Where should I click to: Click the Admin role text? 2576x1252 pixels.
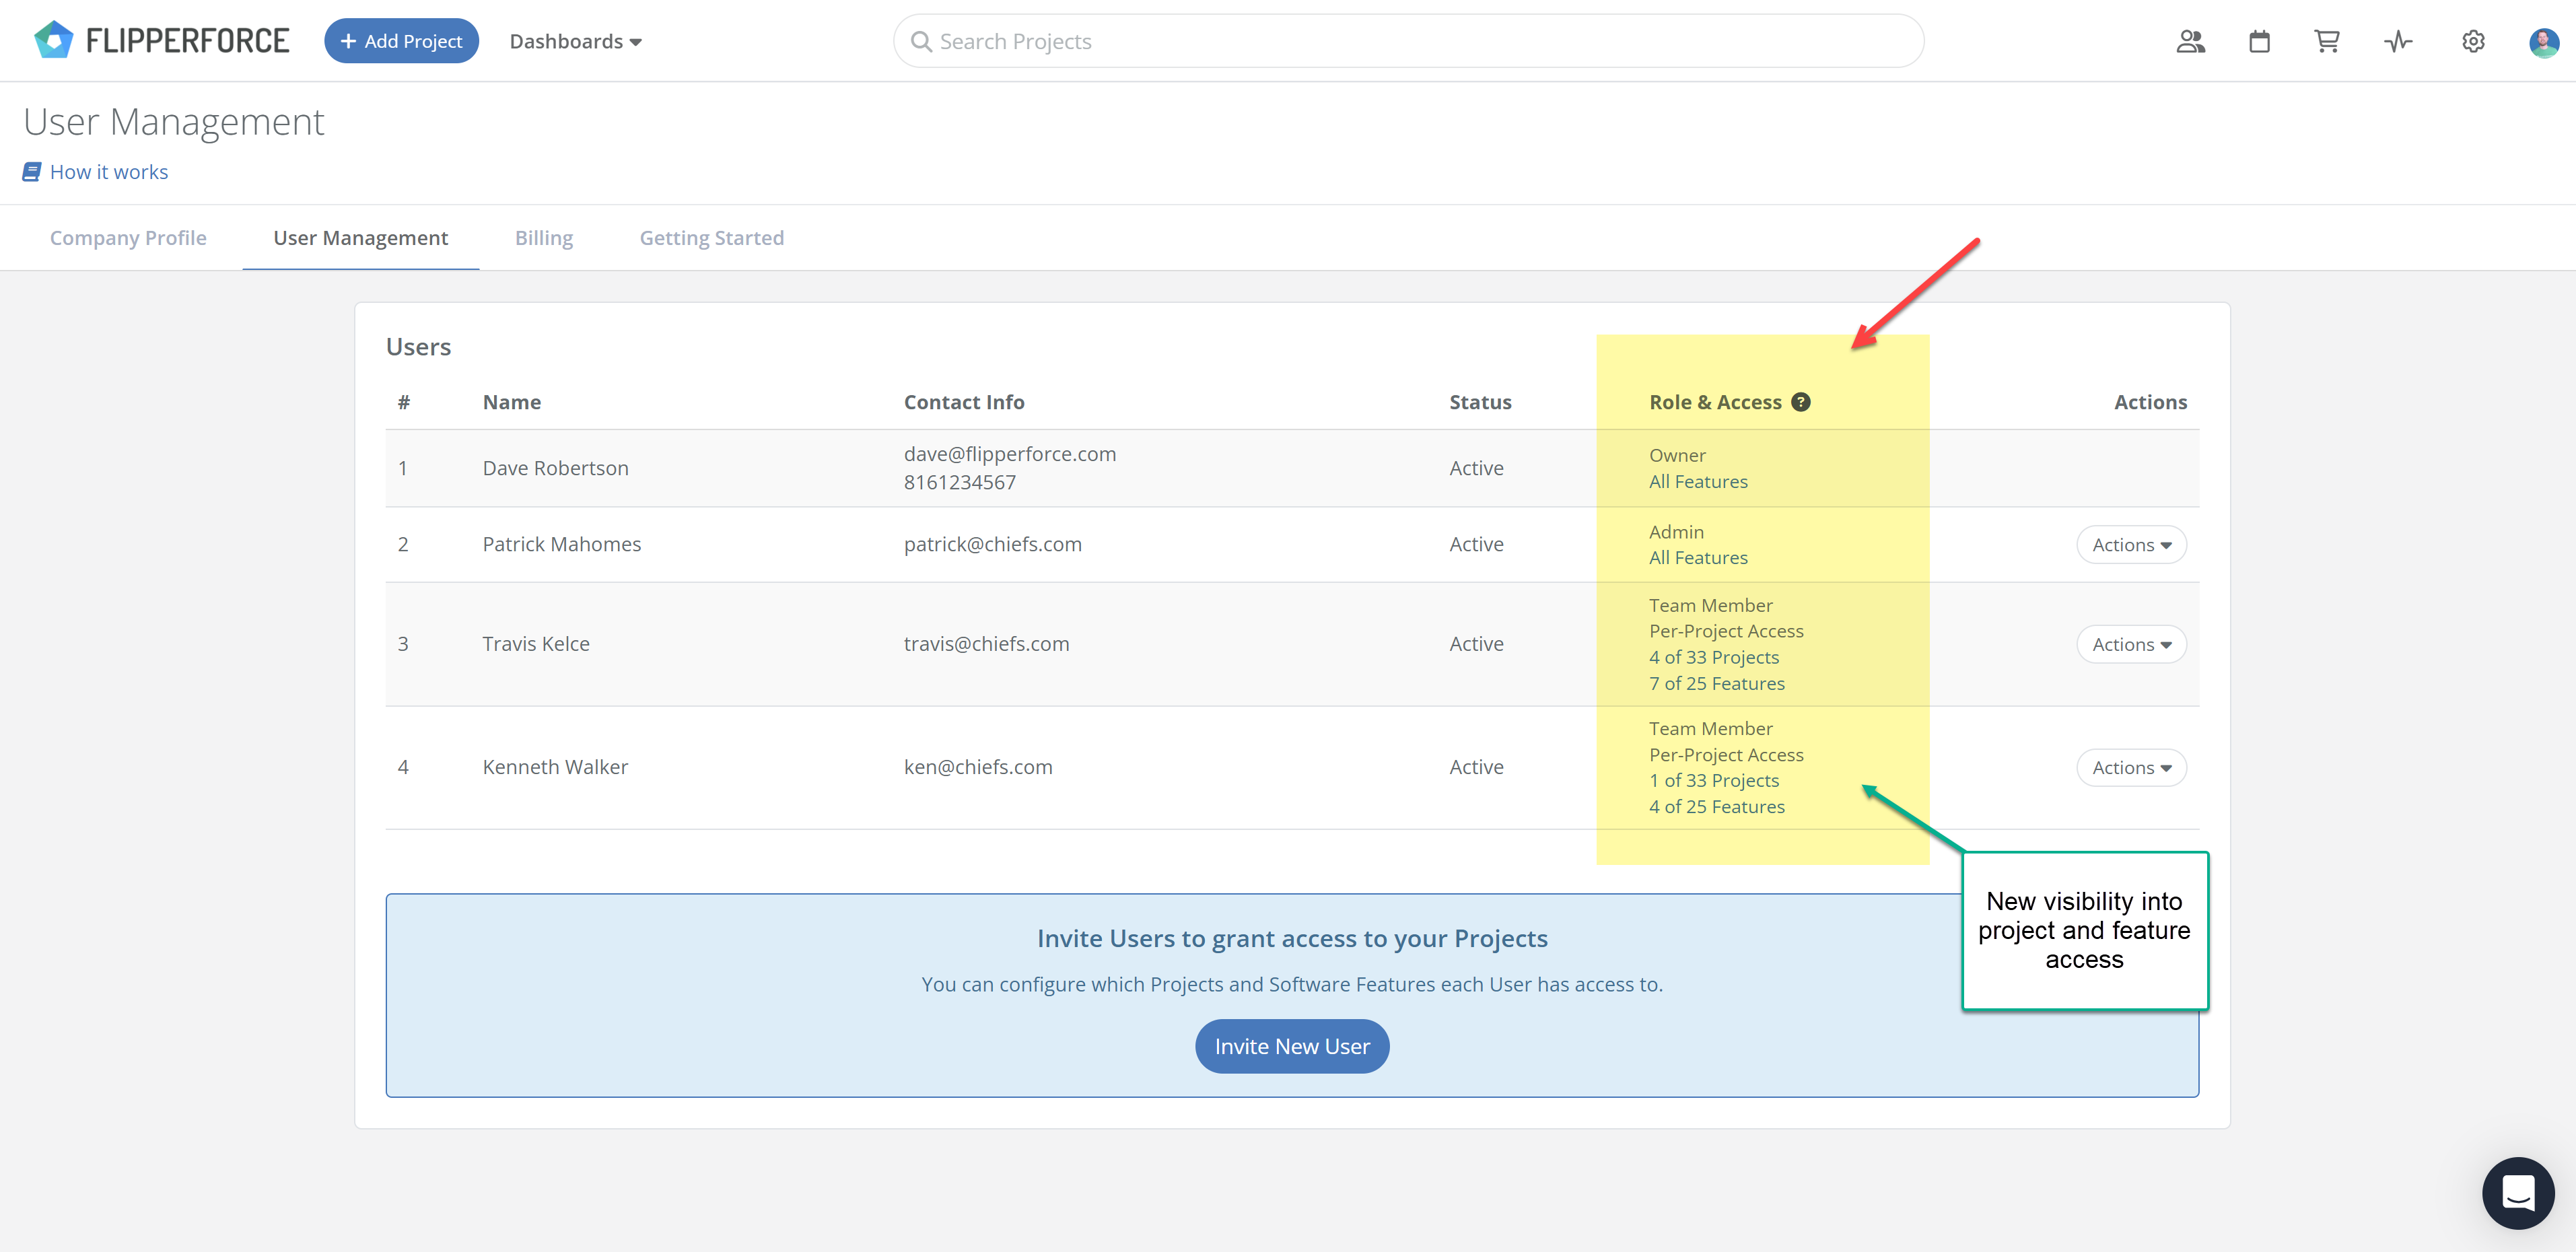coord(1676,532)
